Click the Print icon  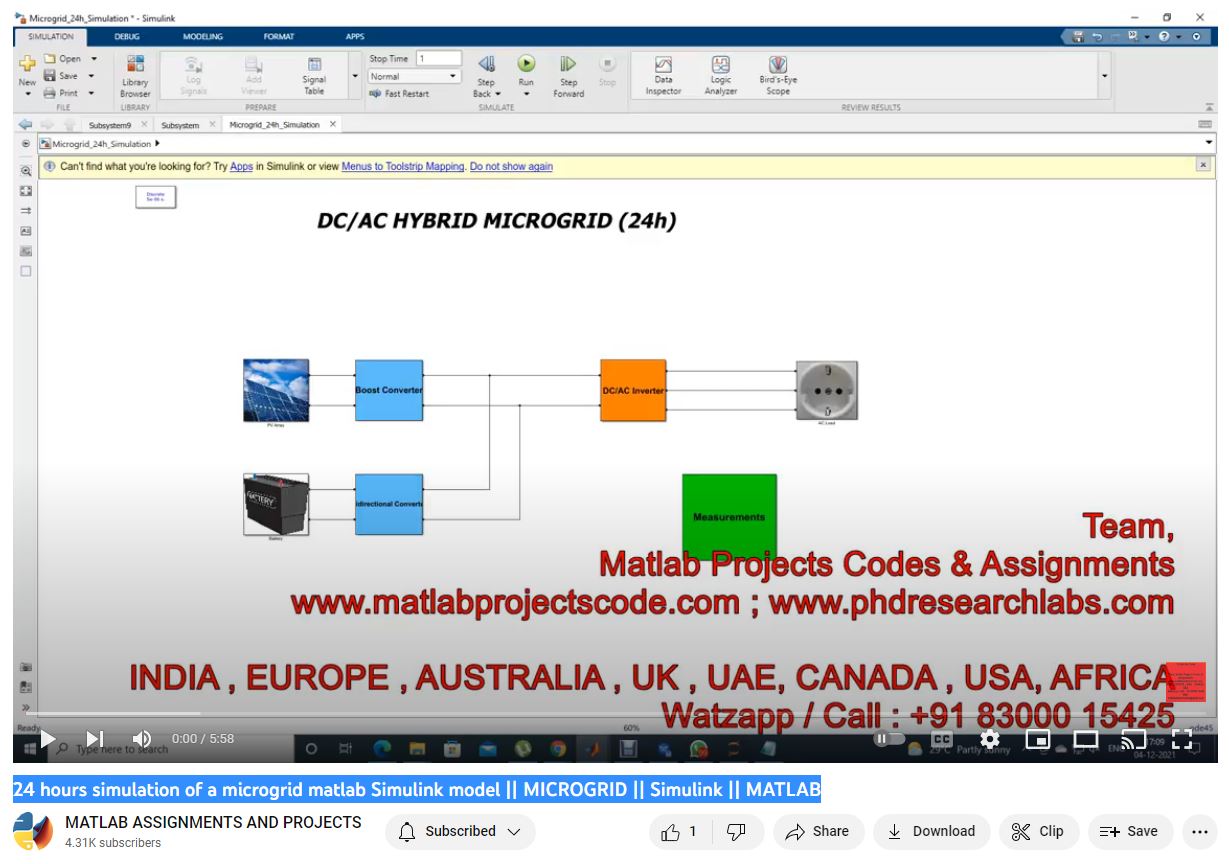click(49, 93)
